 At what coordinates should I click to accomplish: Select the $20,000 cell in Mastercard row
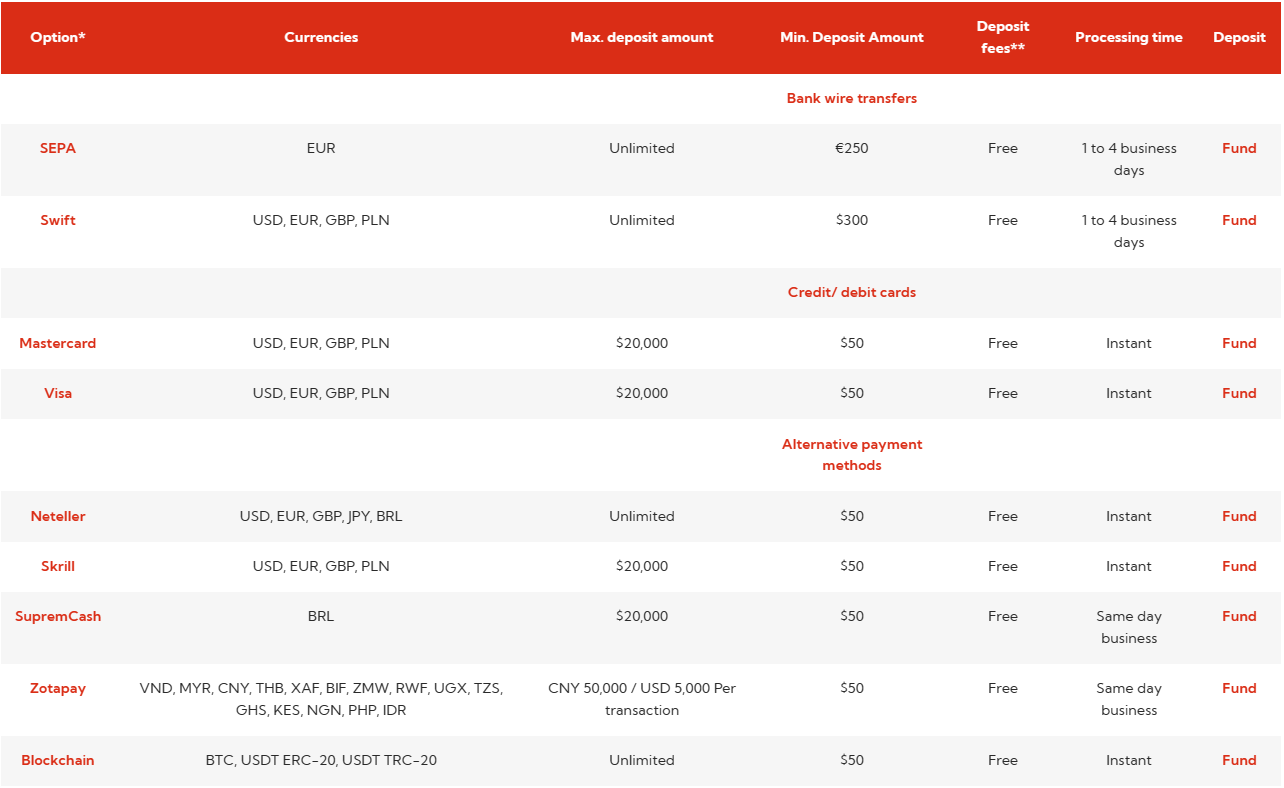pos(642,343)
